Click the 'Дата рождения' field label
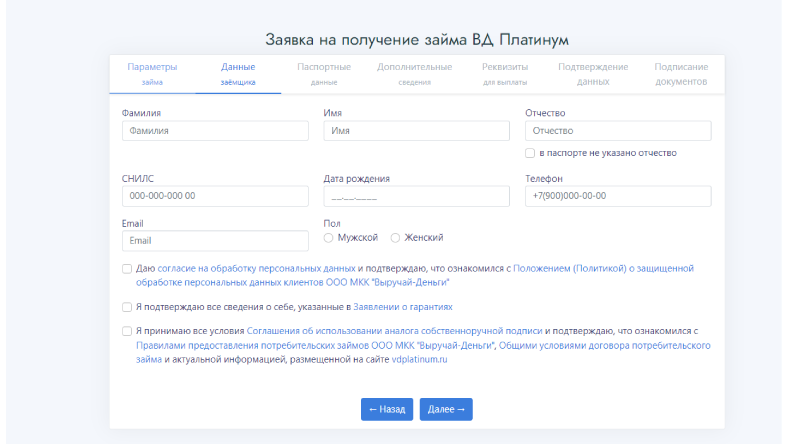Screen dimensions: 788x444 click(356, 179)
